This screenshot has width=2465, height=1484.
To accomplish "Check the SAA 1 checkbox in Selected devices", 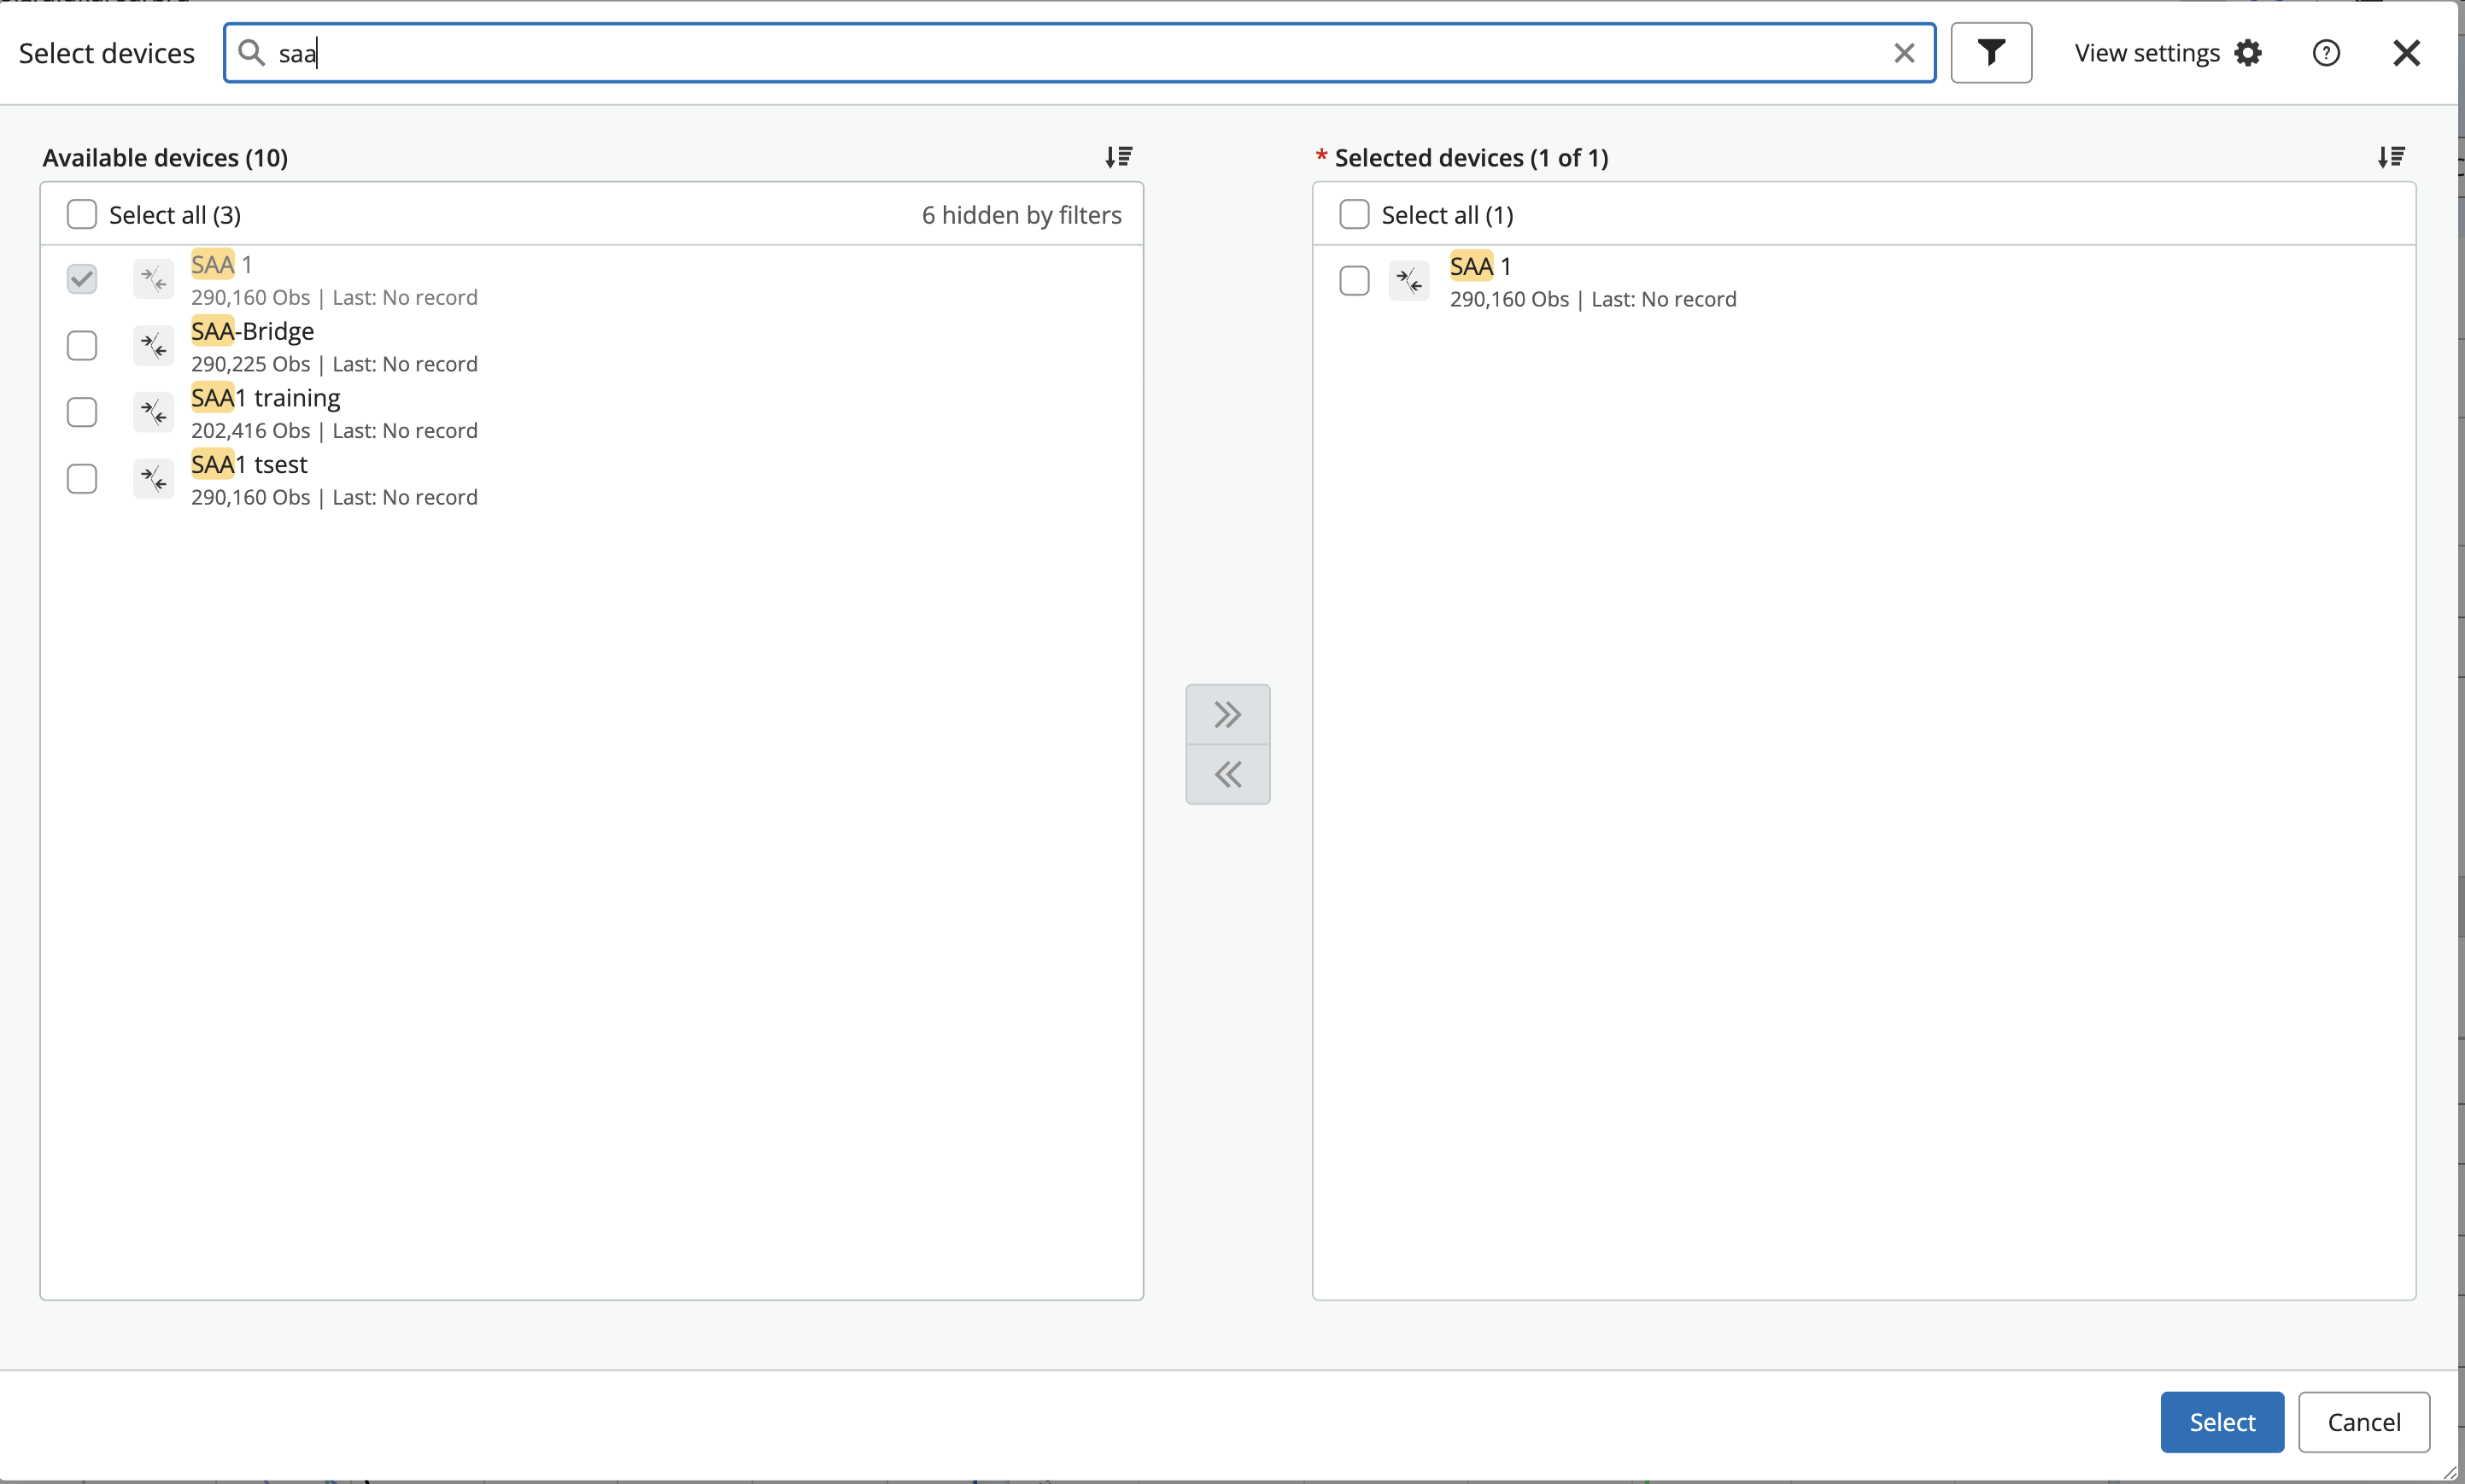I will 1354,281.
